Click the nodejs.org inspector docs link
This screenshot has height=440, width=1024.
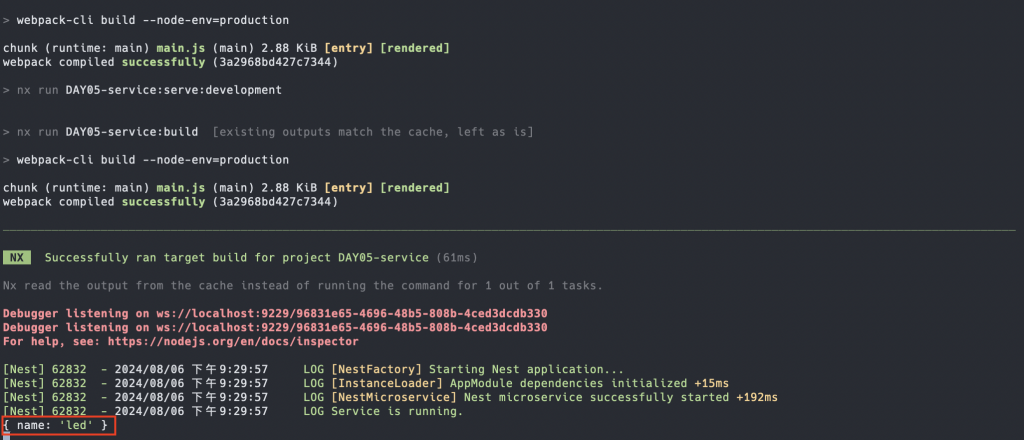(x=232, y=341)
